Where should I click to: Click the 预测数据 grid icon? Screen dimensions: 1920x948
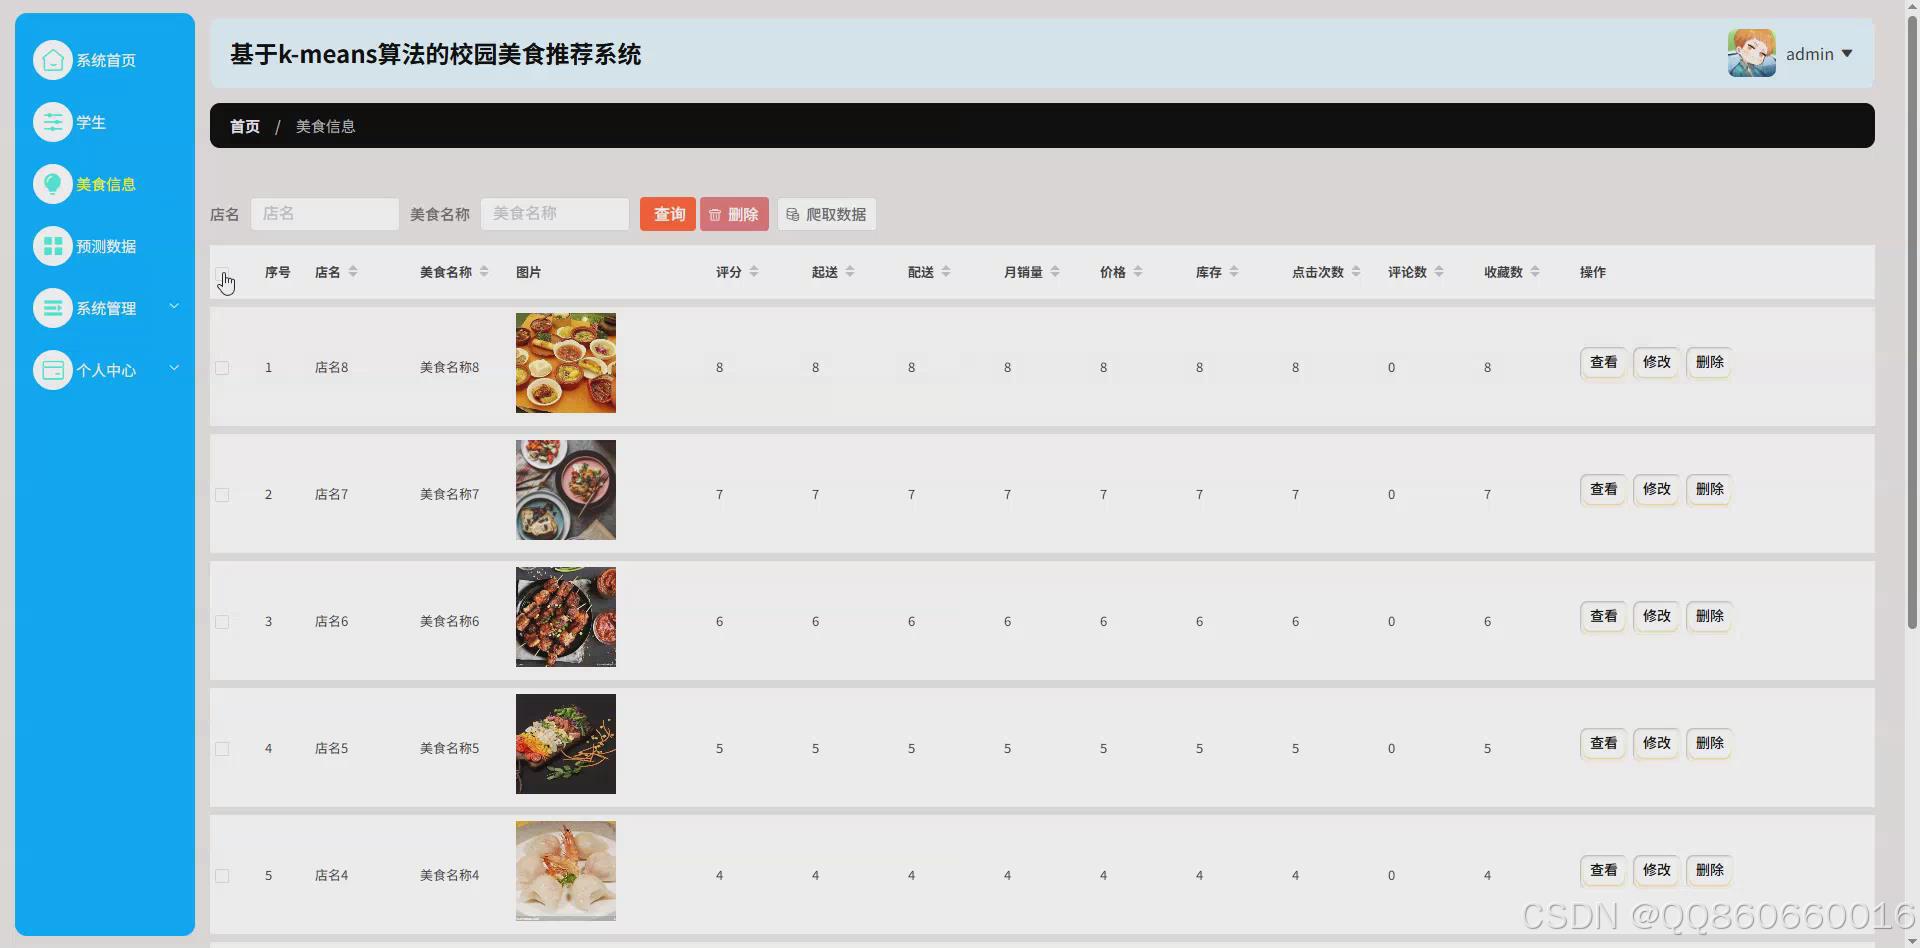53,246
